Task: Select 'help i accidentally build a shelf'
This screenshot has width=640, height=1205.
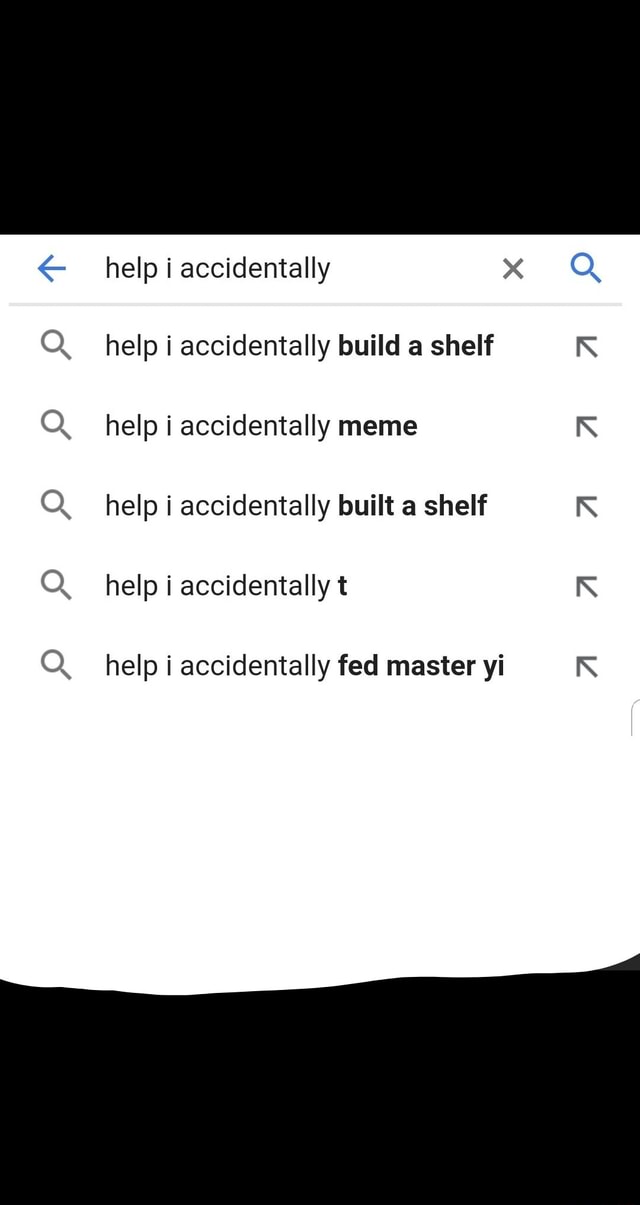Action: tap(299, 346)
